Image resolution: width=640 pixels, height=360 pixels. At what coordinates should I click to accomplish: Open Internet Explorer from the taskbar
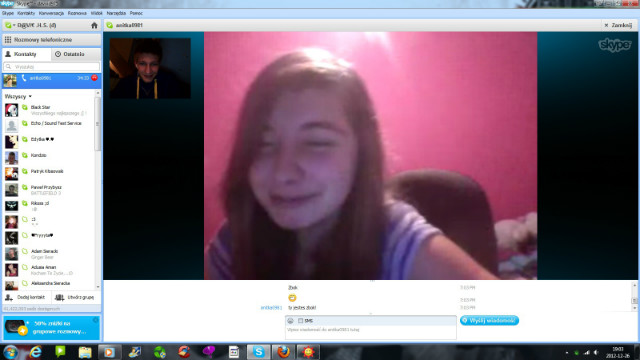pyautogui.click(x=36, y=351)
